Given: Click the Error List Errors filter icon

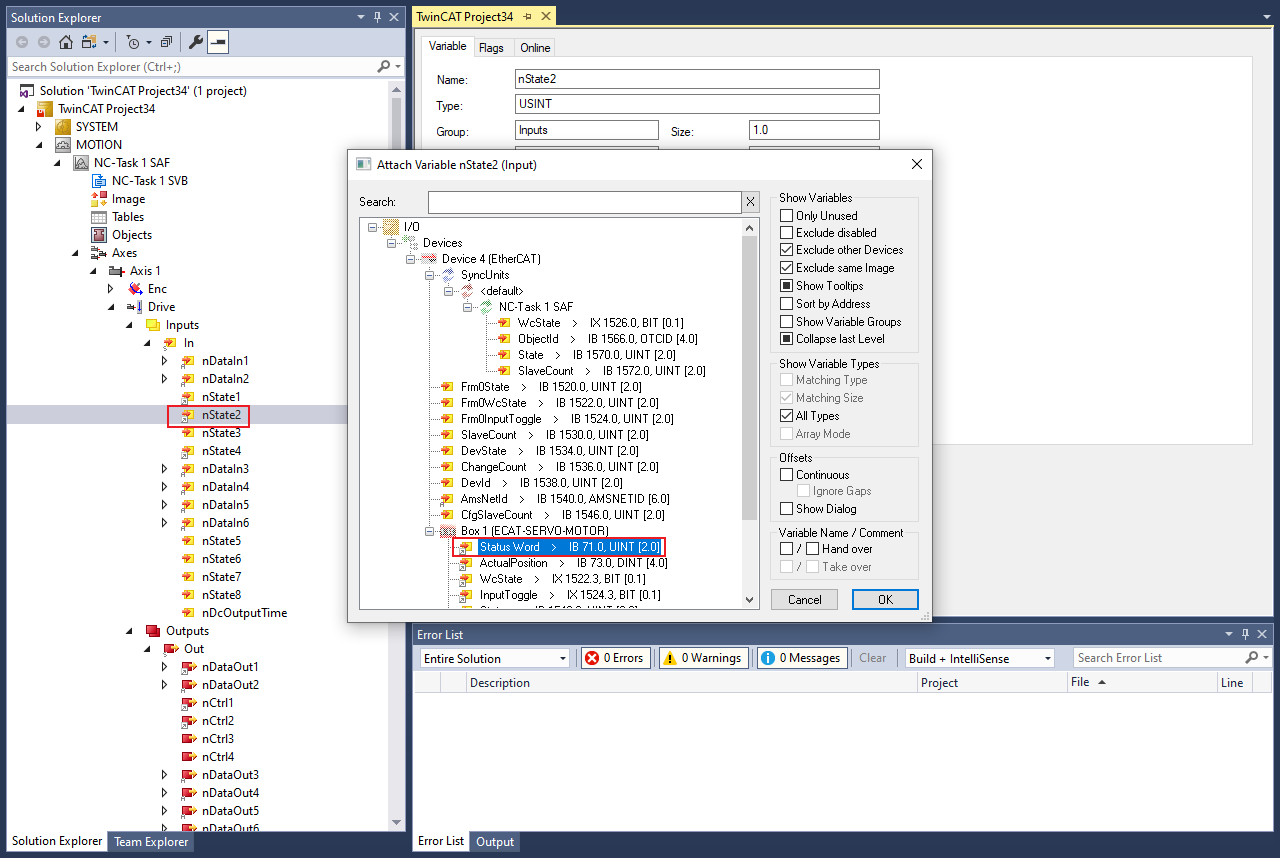Looking at the screenshot, I should click(592, 658).
